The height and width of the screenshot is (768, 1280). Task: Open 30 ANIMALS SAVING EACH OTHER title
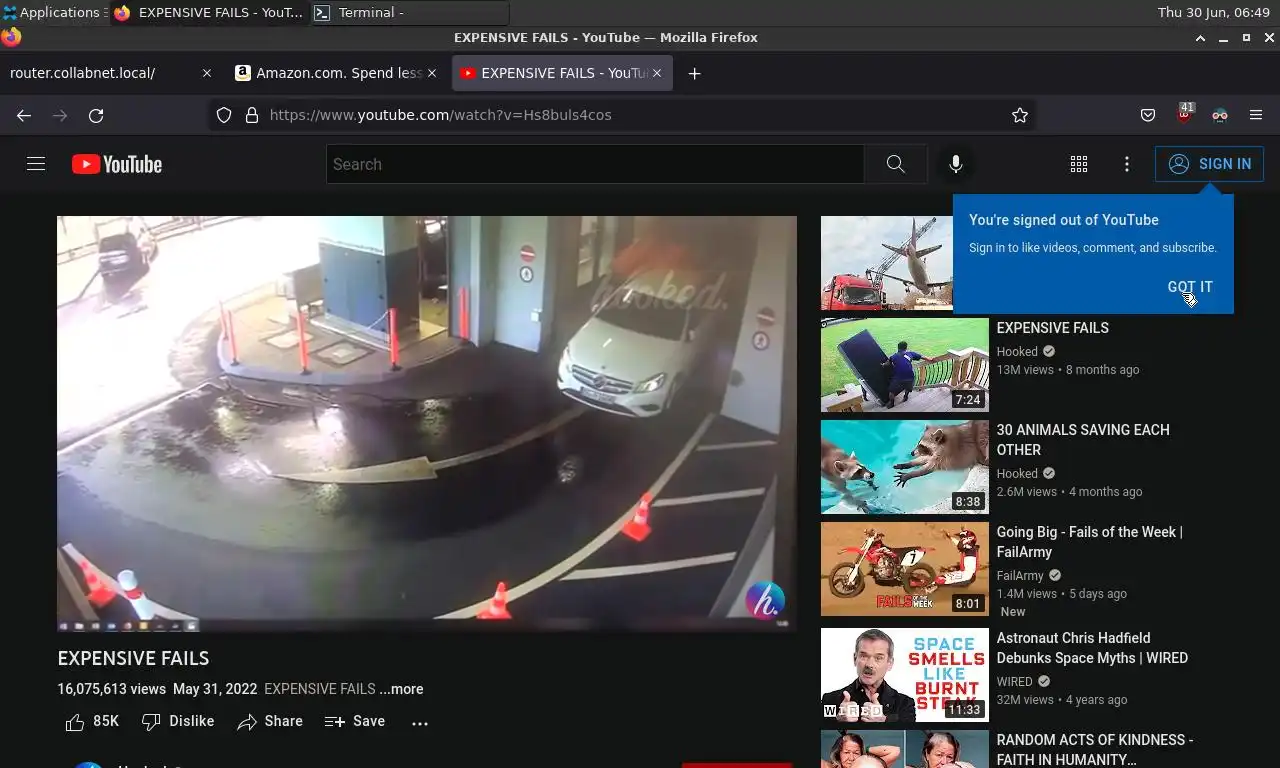tap(1083, 440)
